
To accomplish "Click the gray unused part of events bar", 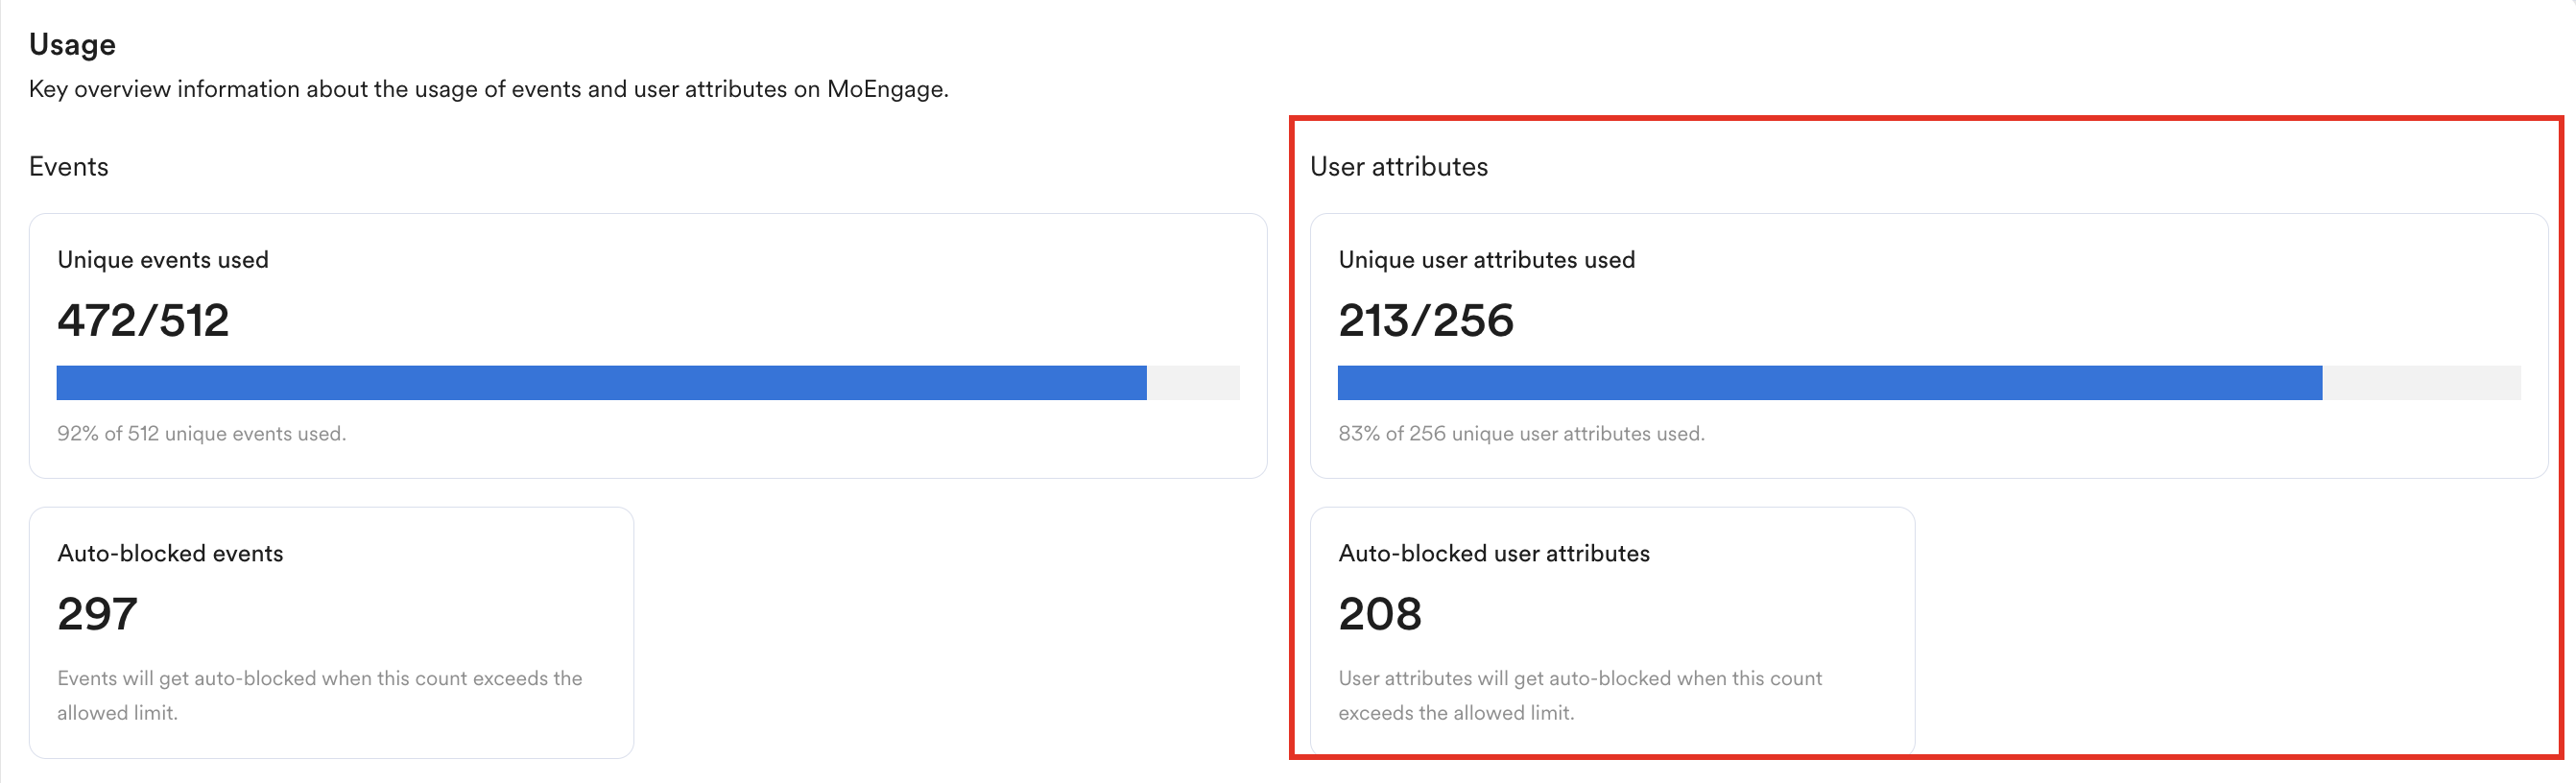I will pyautogui.click(x=1192, y=383).
